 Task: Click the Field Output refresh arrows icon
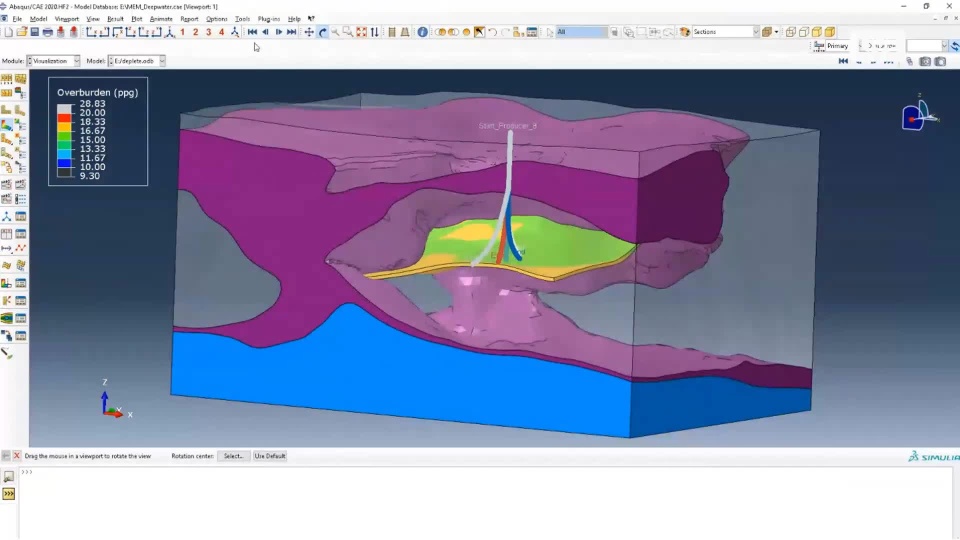point(954,46)
